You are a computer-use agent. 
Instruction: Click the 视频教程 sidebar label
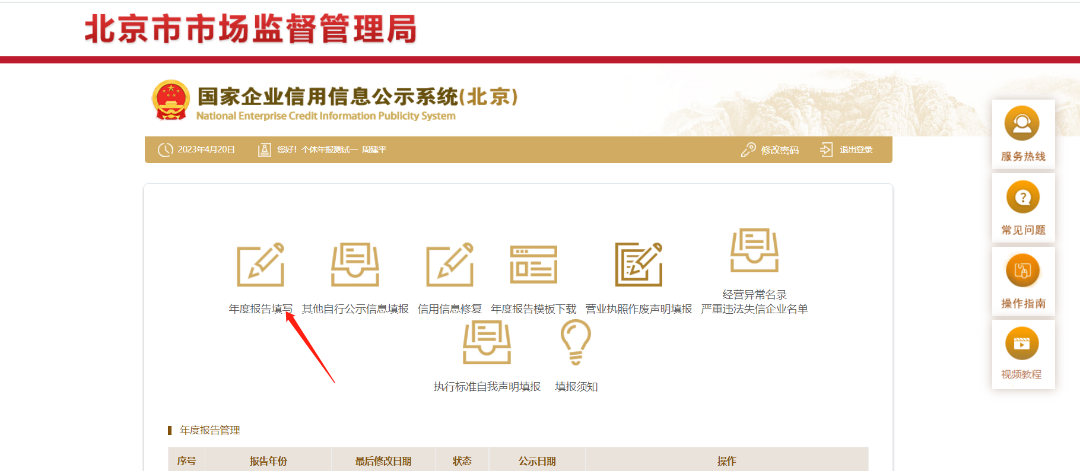(x=1021, y=375)
